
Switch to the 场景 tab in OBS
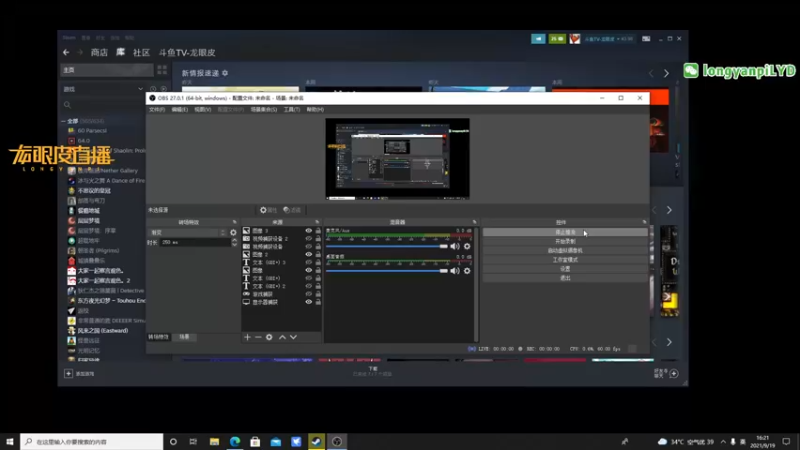[184, 337]
